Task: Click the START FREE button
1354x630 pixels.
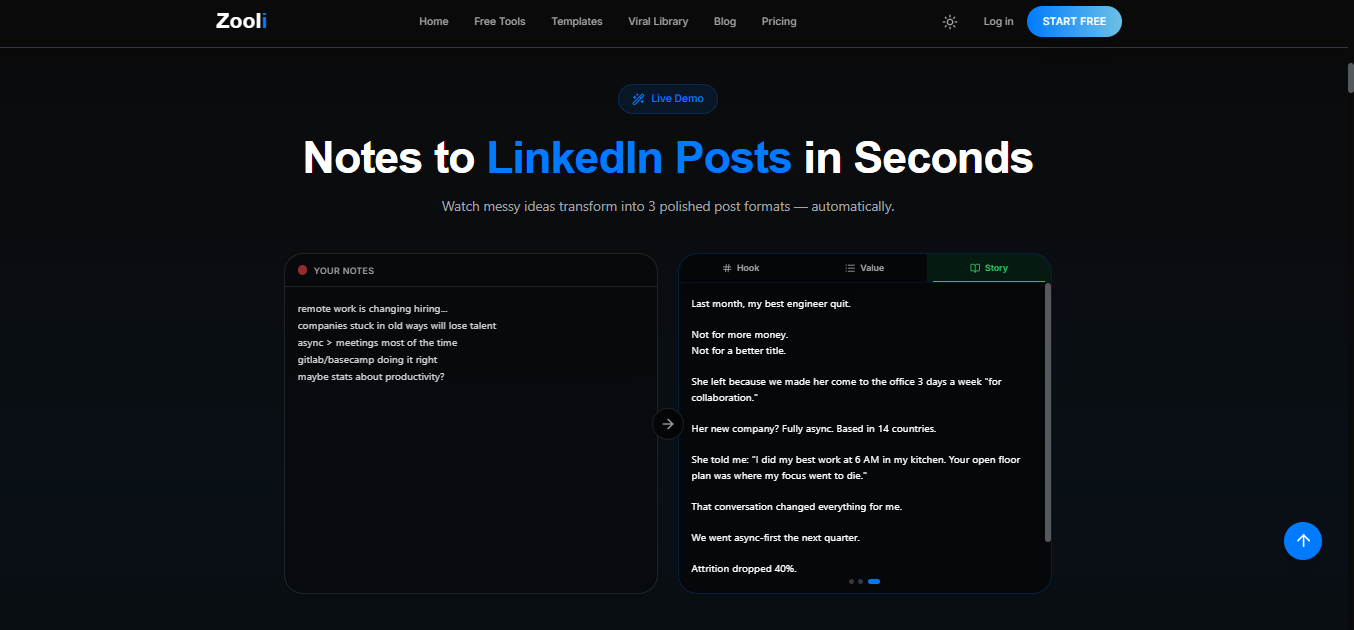Action: click(1074, 21)
